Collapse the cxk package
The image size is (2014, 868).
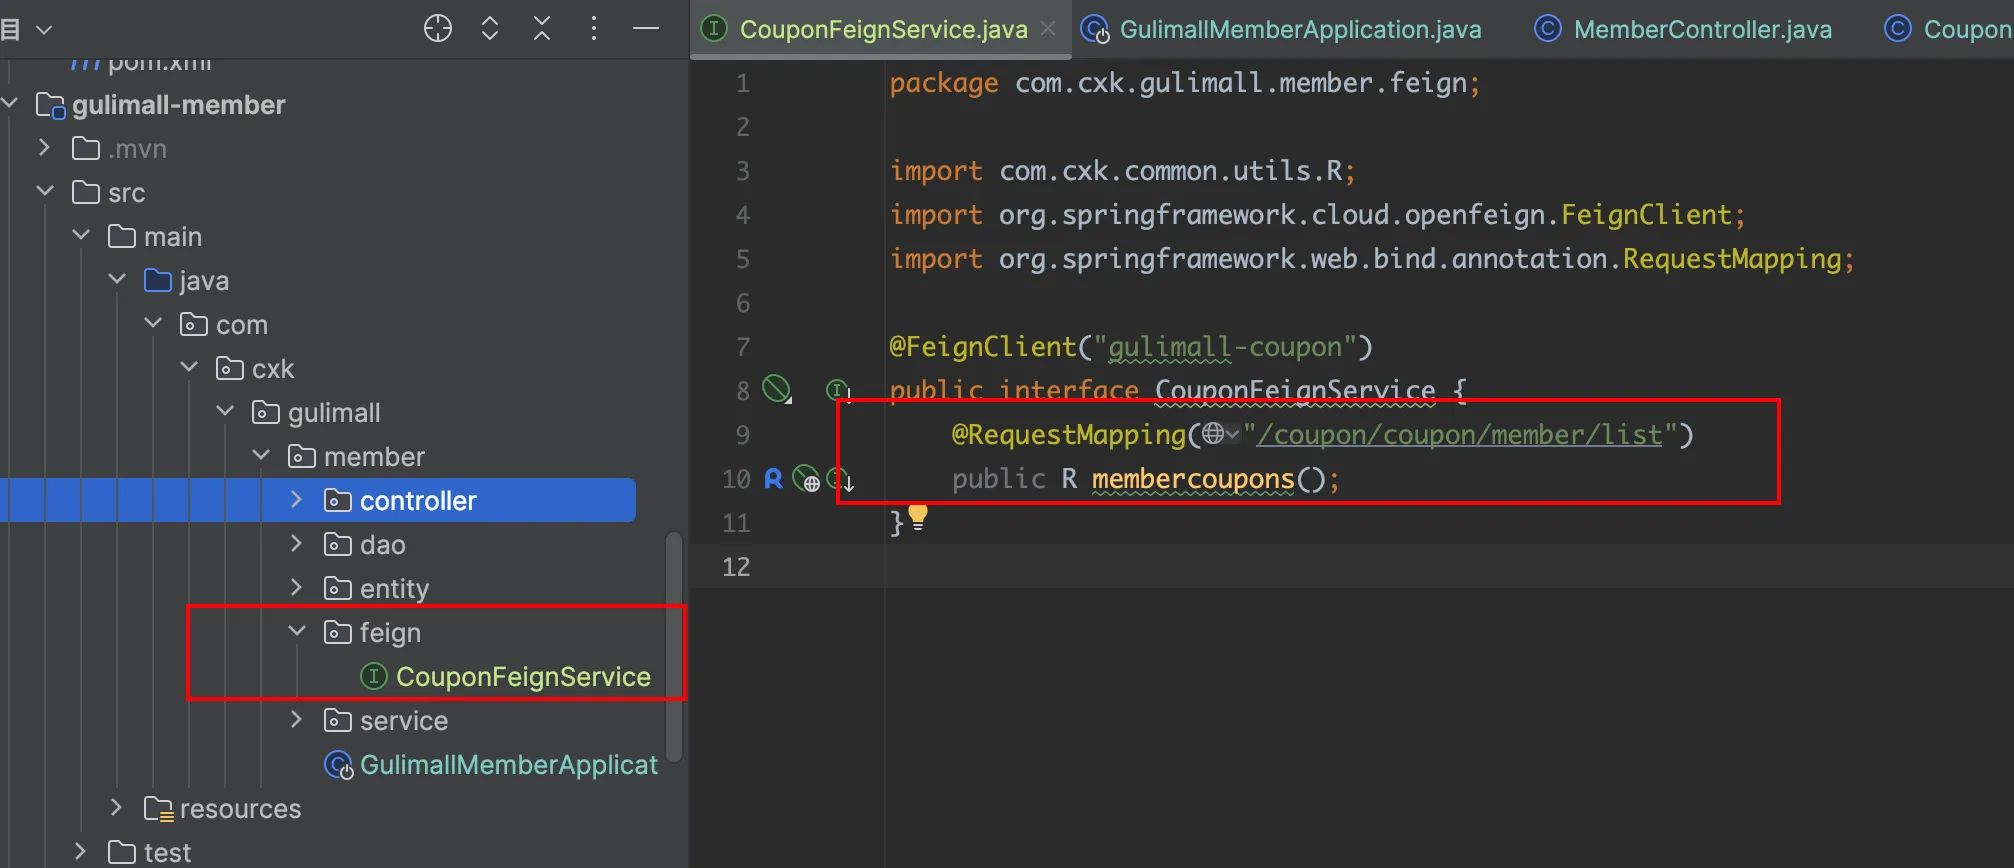coord(189,367)
